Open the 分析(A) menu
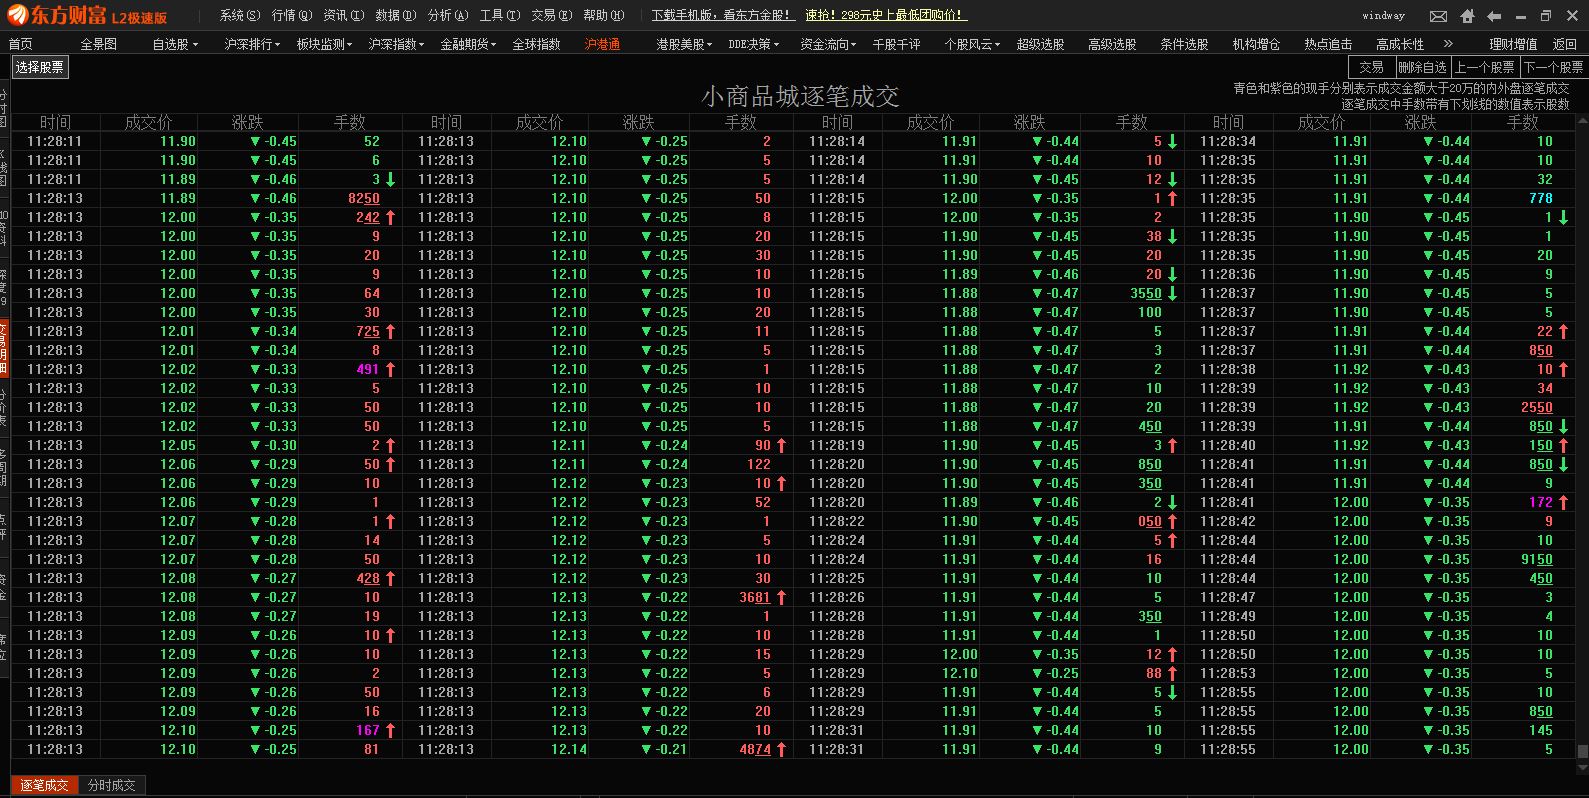The width and height of the screenshot is (1589, 798). [x=448, y=15]
